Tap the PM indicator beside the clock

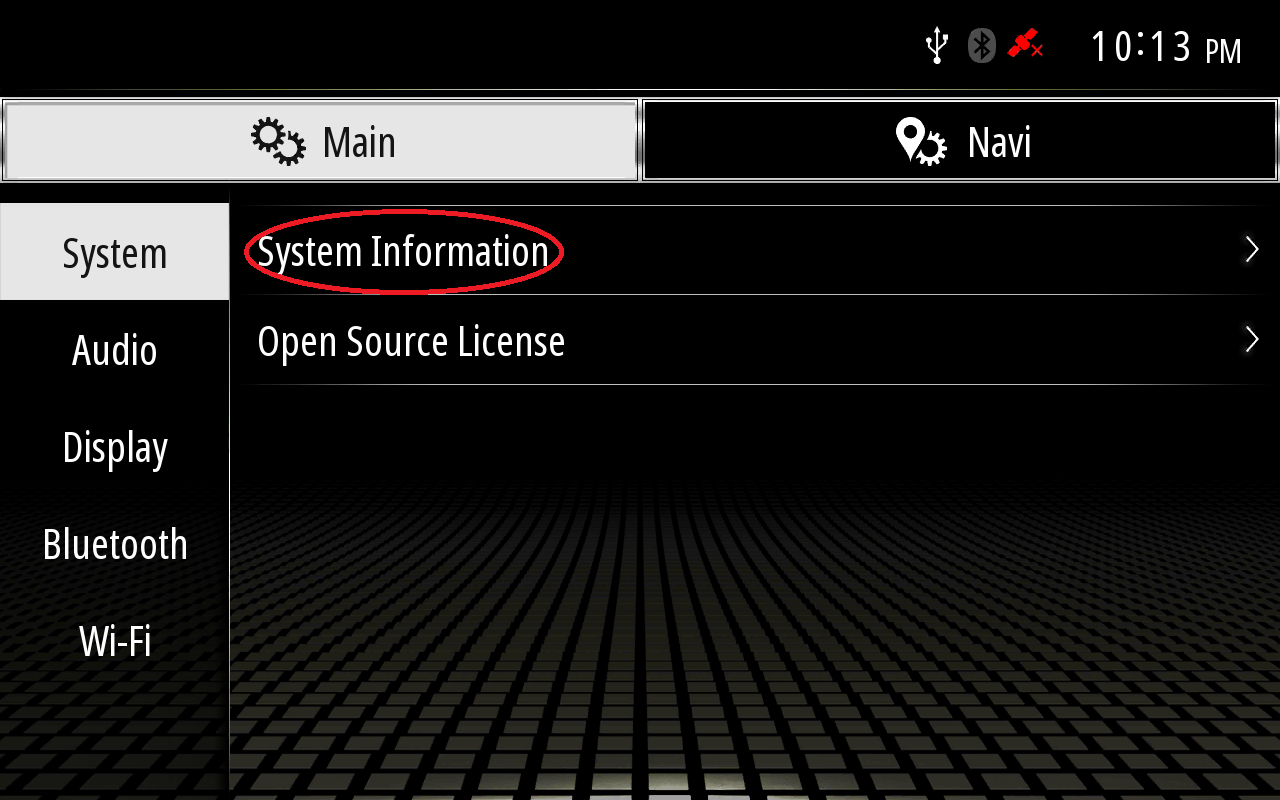[1223, 51]
